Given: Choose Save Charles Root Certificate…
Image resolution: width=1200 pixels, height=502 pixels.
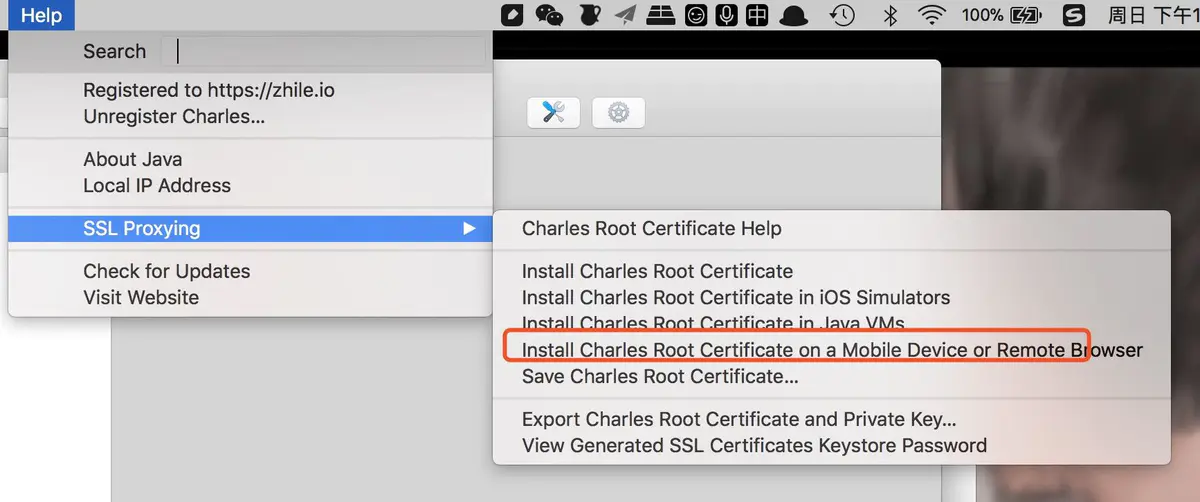Looking at the screenshot, I should (x=660, y=376).
